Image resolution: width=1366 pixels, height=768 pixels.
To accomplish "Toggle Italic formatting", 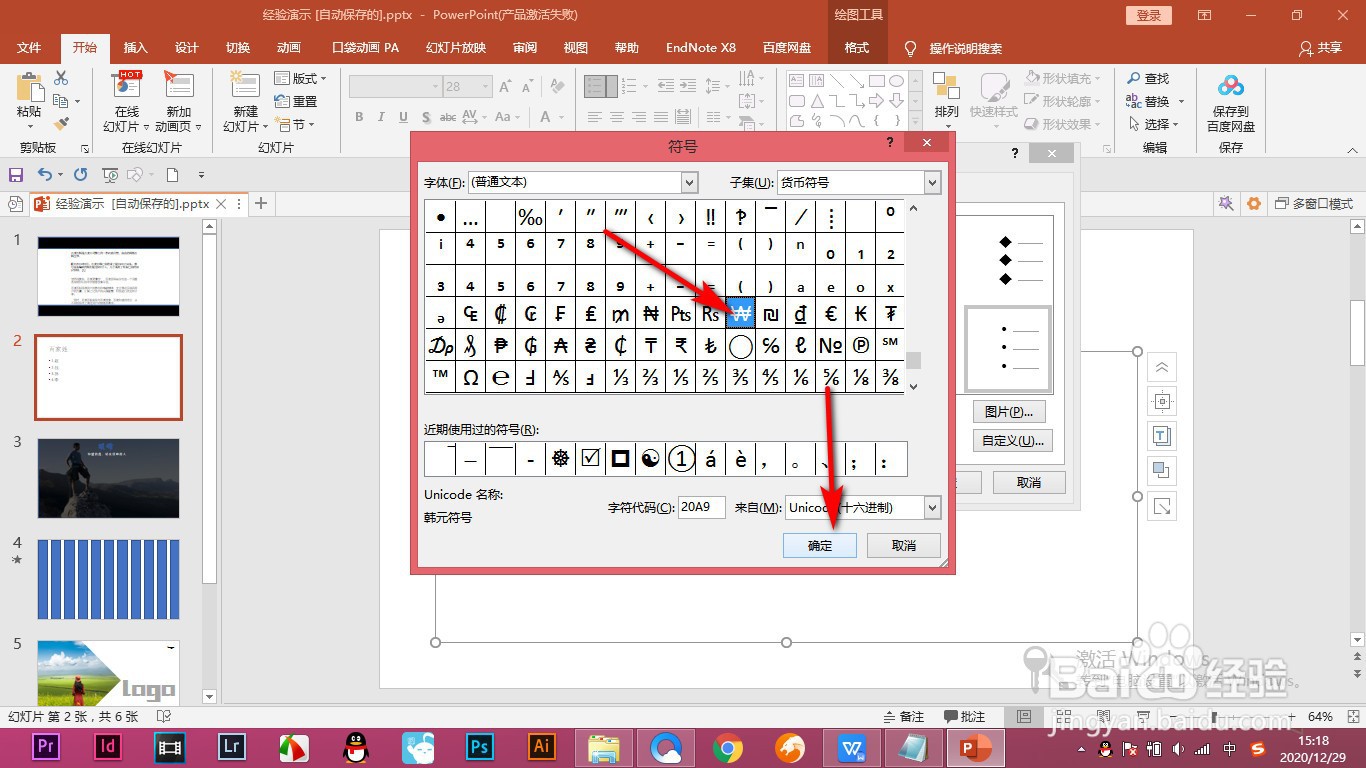I will [x=382, y=117].
